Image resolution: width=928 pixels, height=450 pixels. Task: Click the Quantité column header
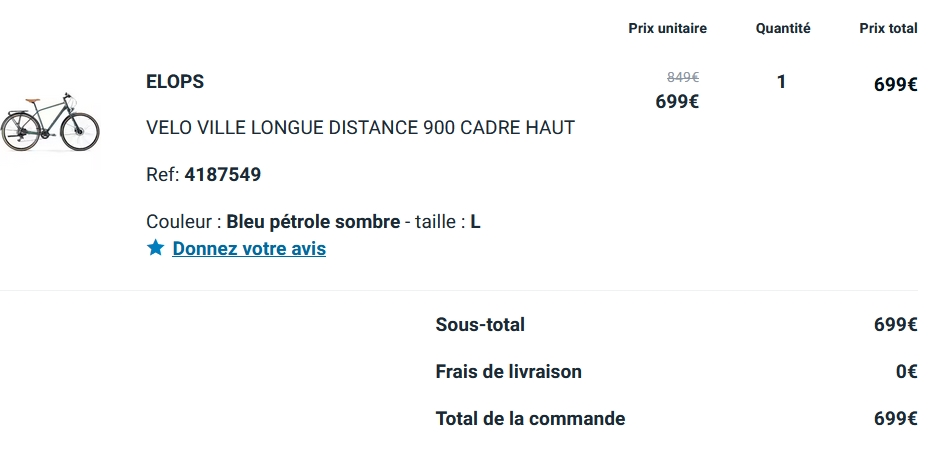[x=783, y=28]
